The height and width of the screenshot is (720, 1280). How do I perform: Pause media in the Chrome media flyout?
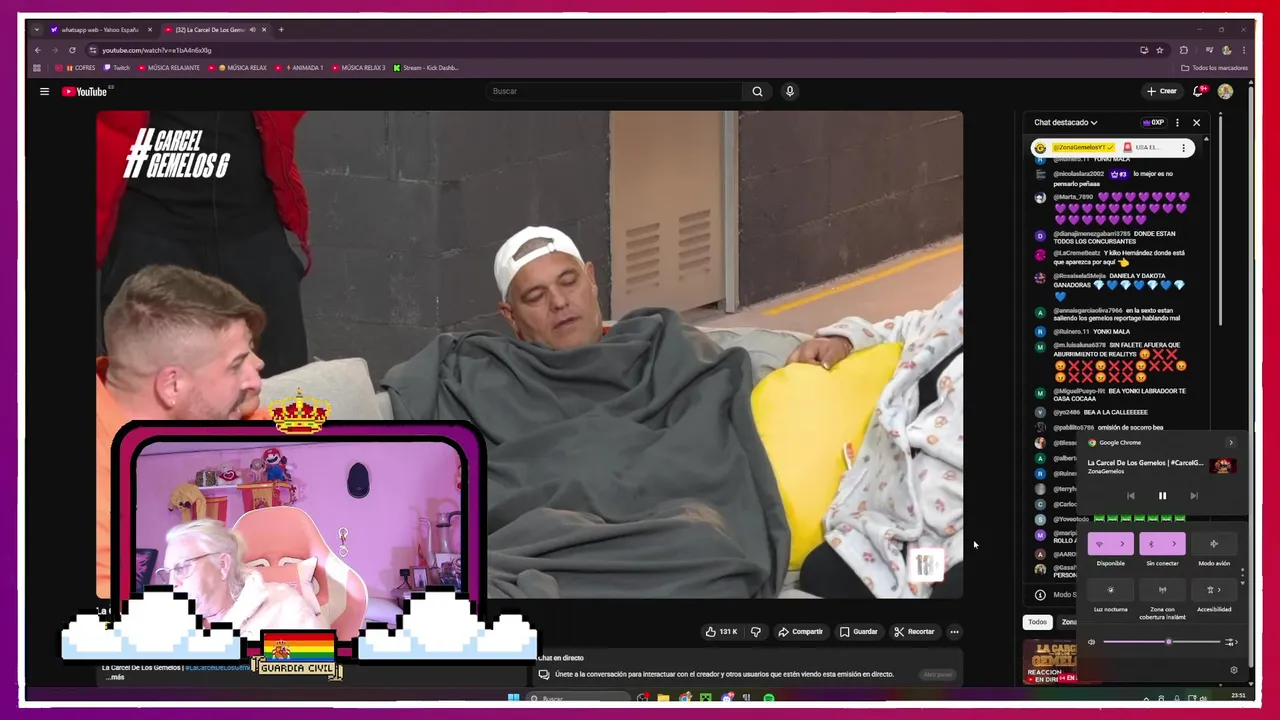[1162, 496]
